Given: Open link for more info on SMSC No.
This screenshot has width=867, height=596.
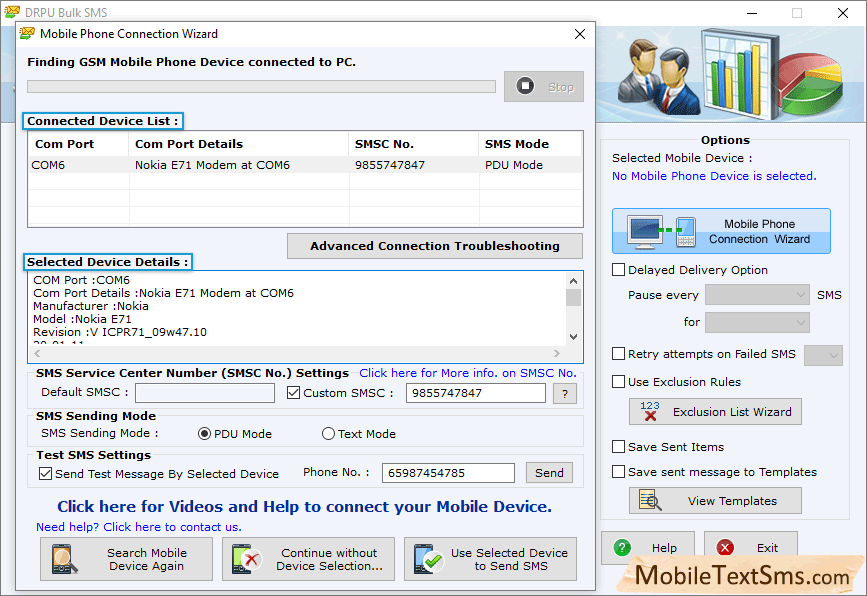Looking at the screenshot, I should point(468,373).
